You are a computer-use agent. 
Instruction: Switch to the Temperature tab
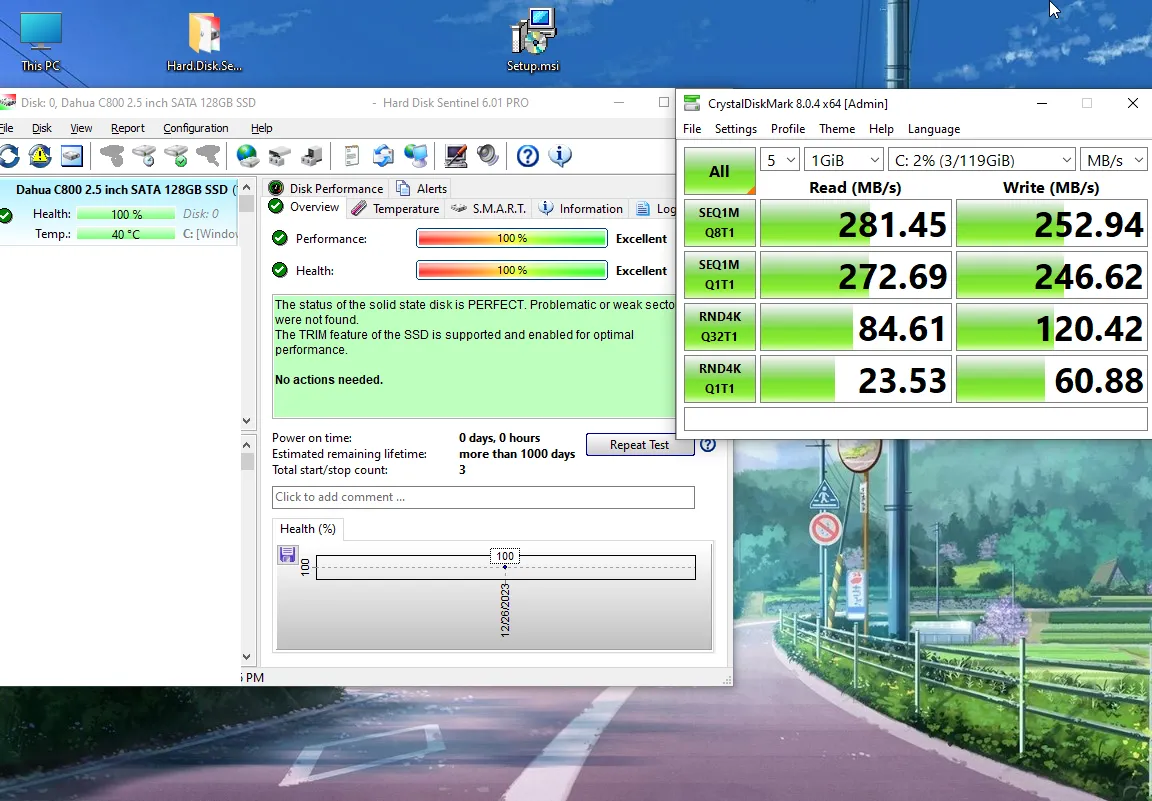point(396,209)
